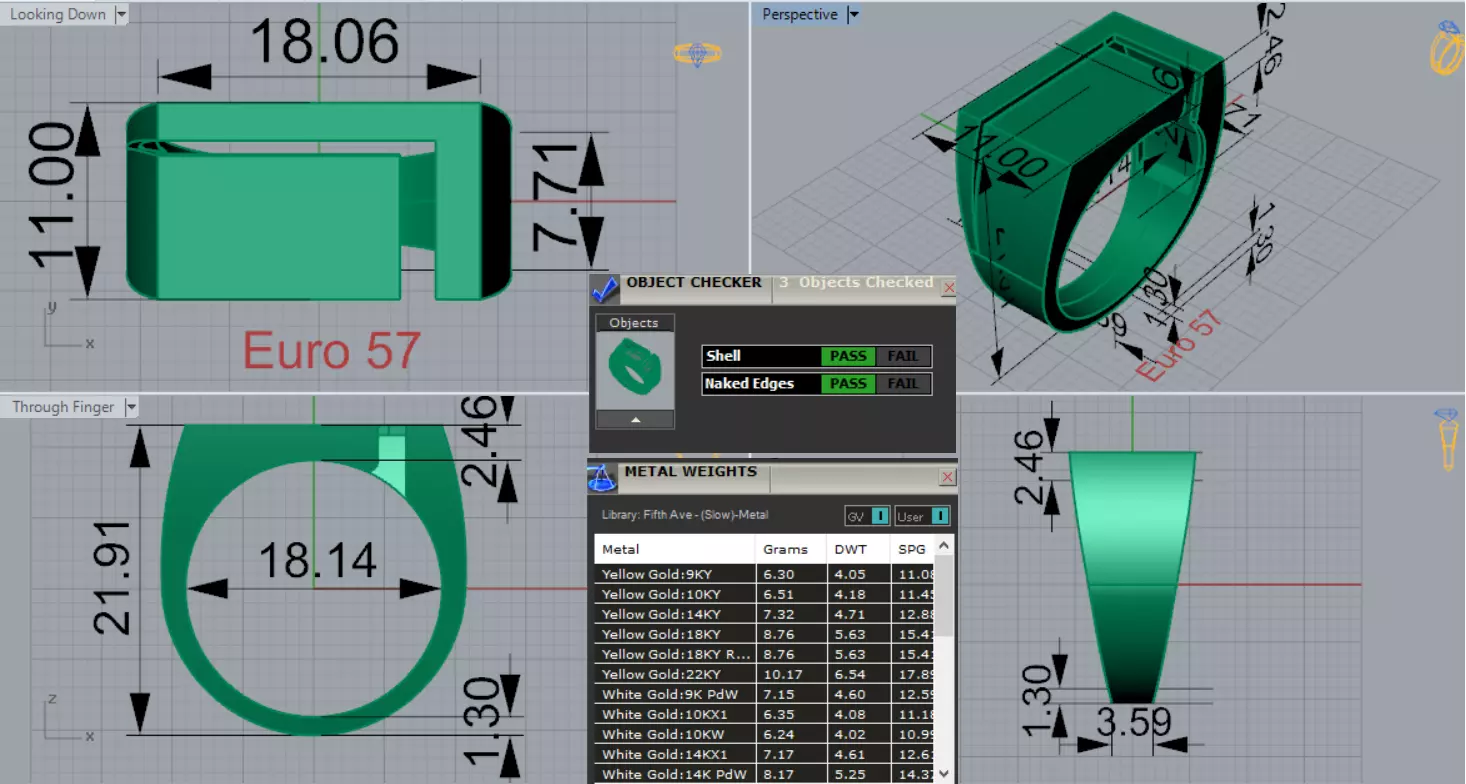Click the DWT column header

tap(859, 549)
